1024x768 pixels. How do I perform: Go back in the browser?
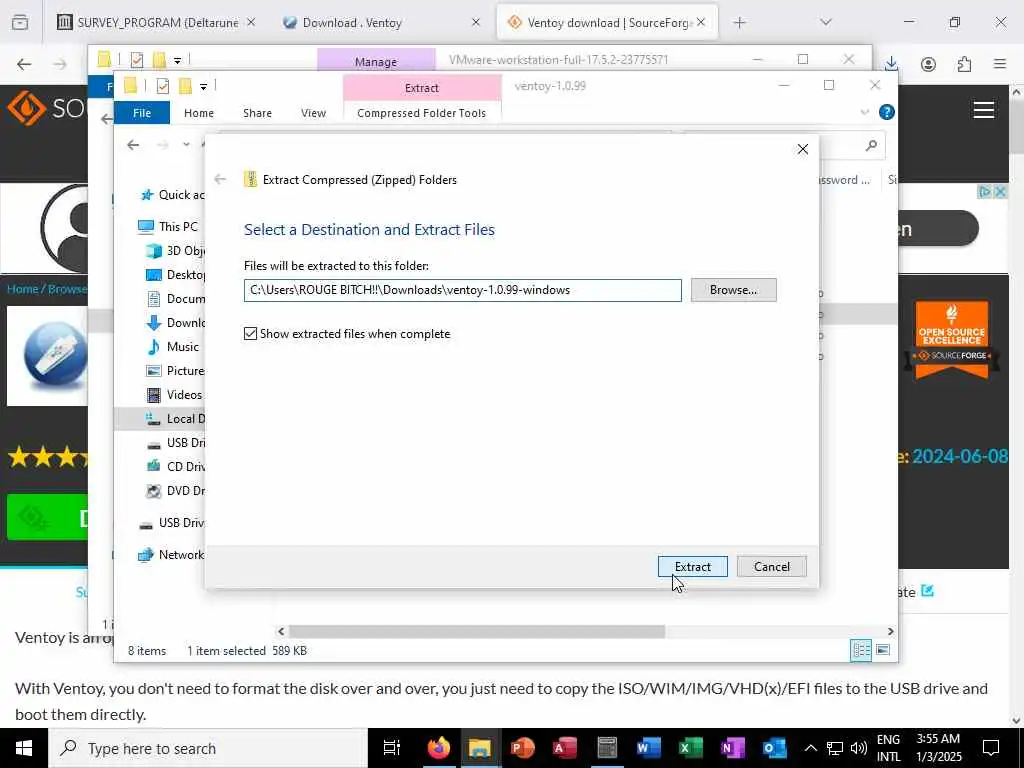pos(24,64)
